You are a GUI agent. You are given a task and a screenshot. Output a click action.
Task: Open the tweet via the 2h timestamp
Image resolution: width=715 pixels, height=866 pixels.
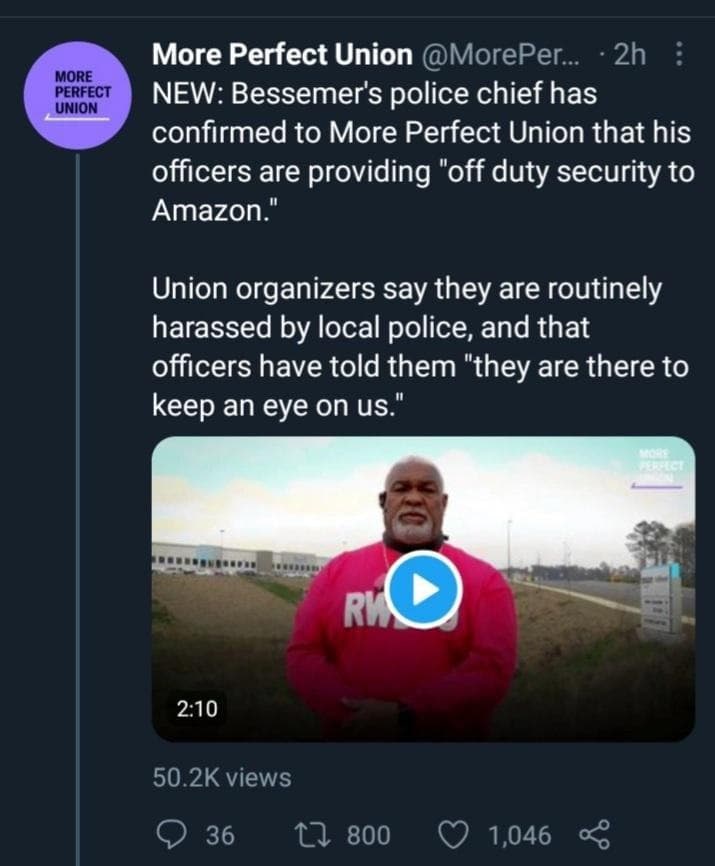click(629, 57)
